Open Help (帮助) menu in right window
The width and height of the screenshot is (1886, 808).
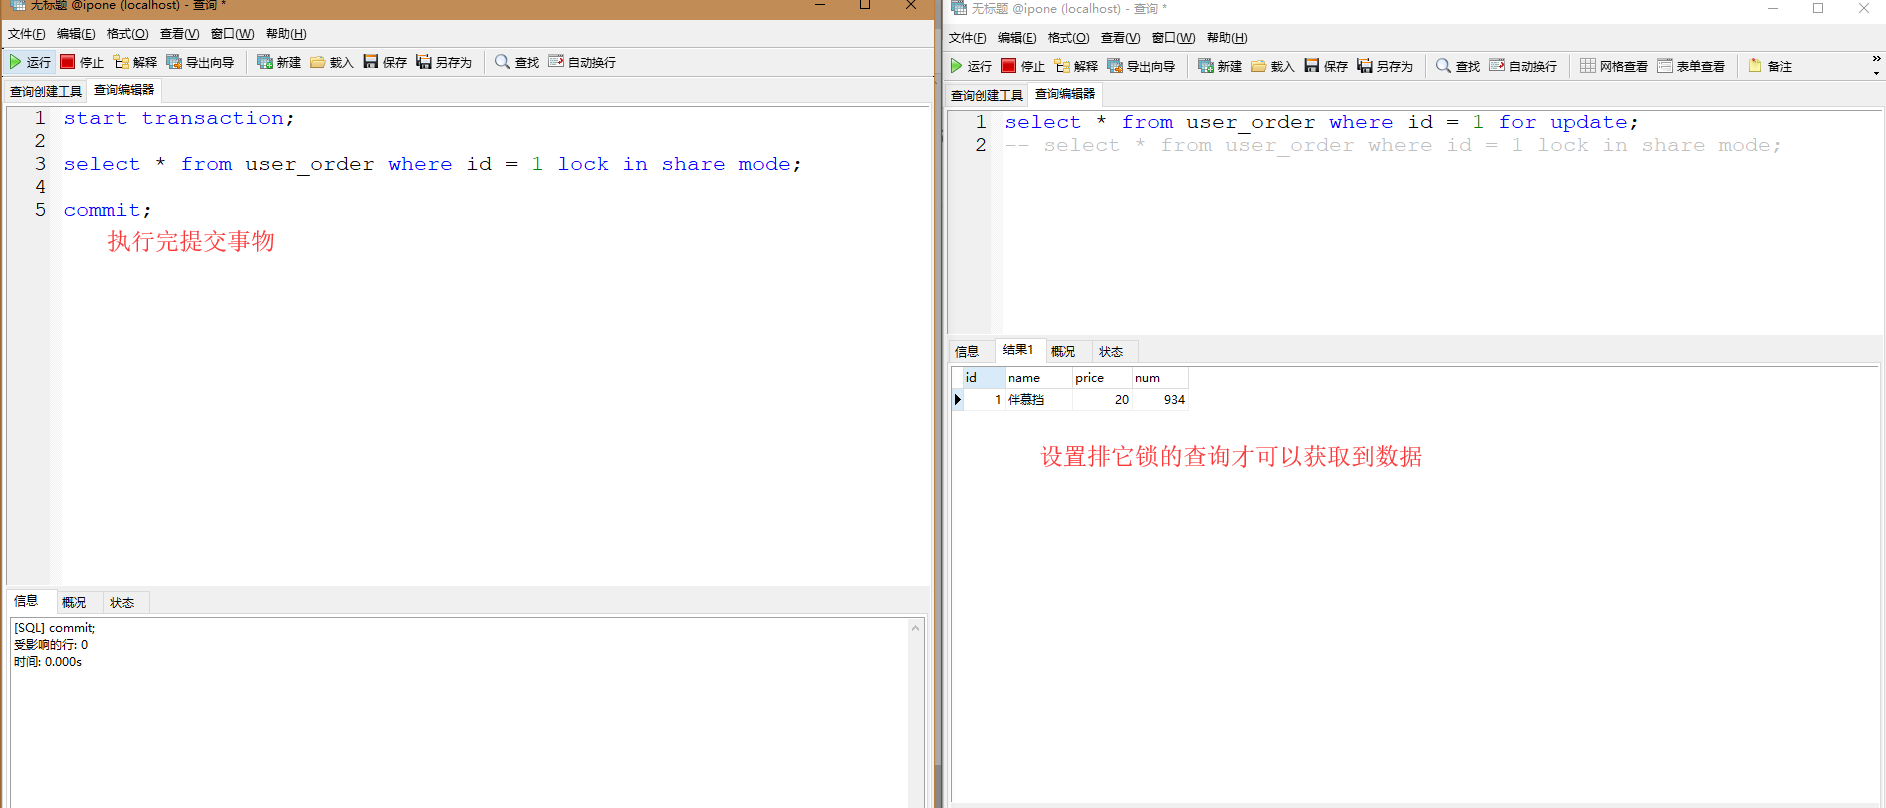point(1227,38)
